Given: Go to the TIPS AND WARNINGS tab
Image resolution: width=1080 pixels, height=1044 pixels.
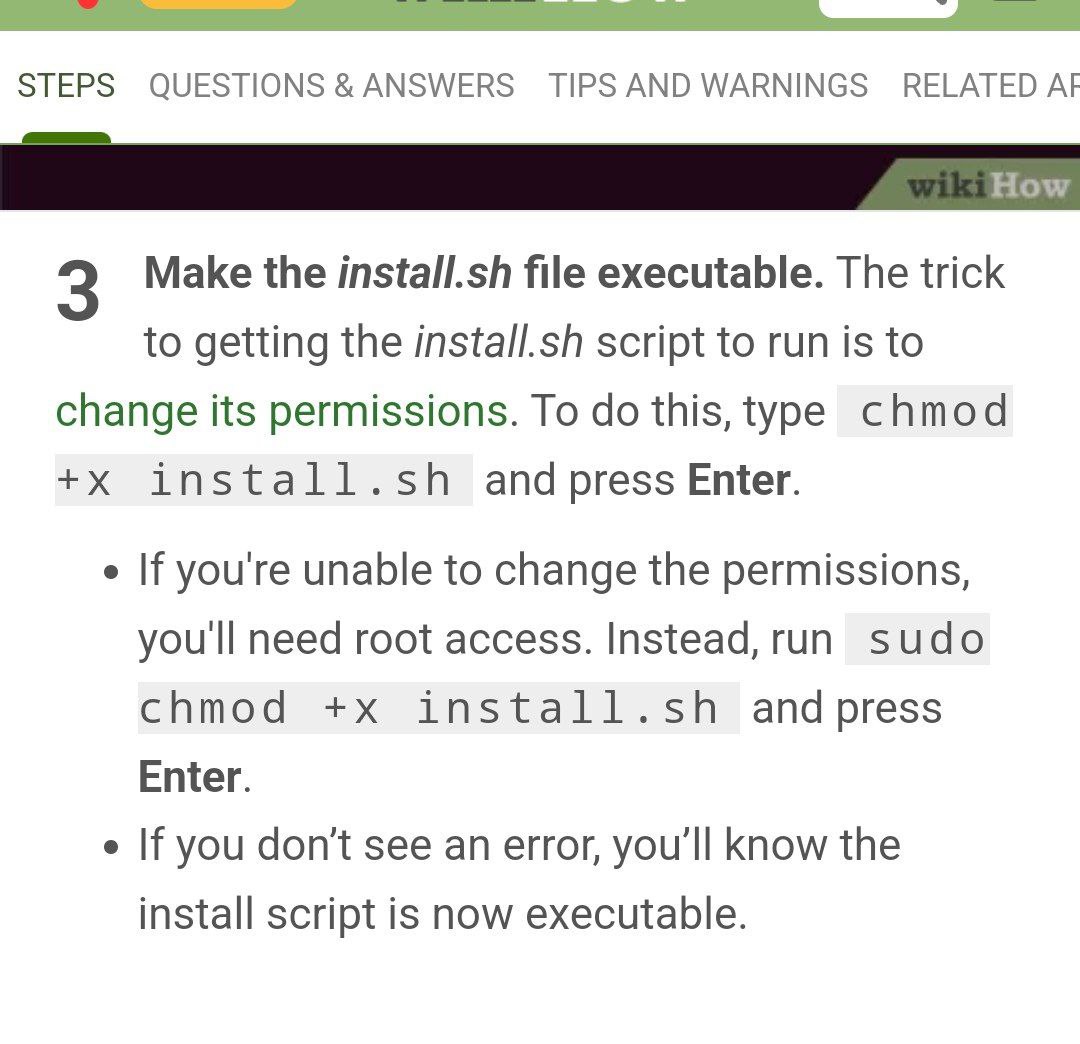Looking at the screenshot, I should coord(707,86).
